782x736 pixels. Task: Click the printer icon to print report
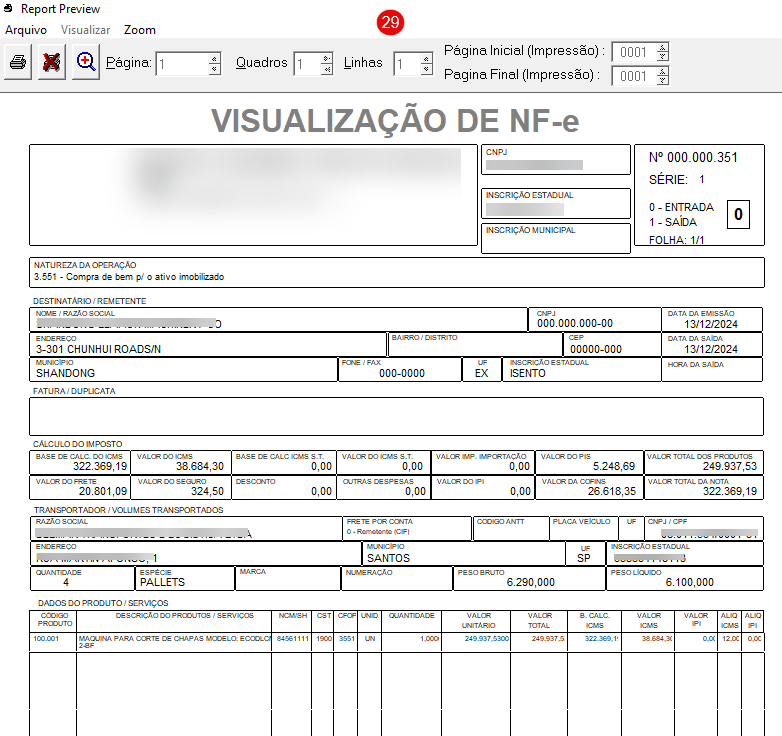pos(18,62)
